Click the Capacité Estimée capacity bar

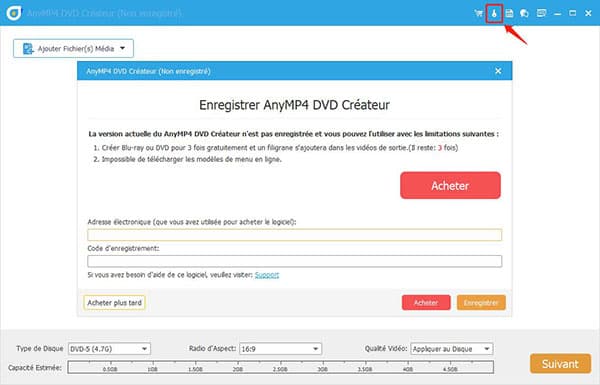tap(280, 367)
